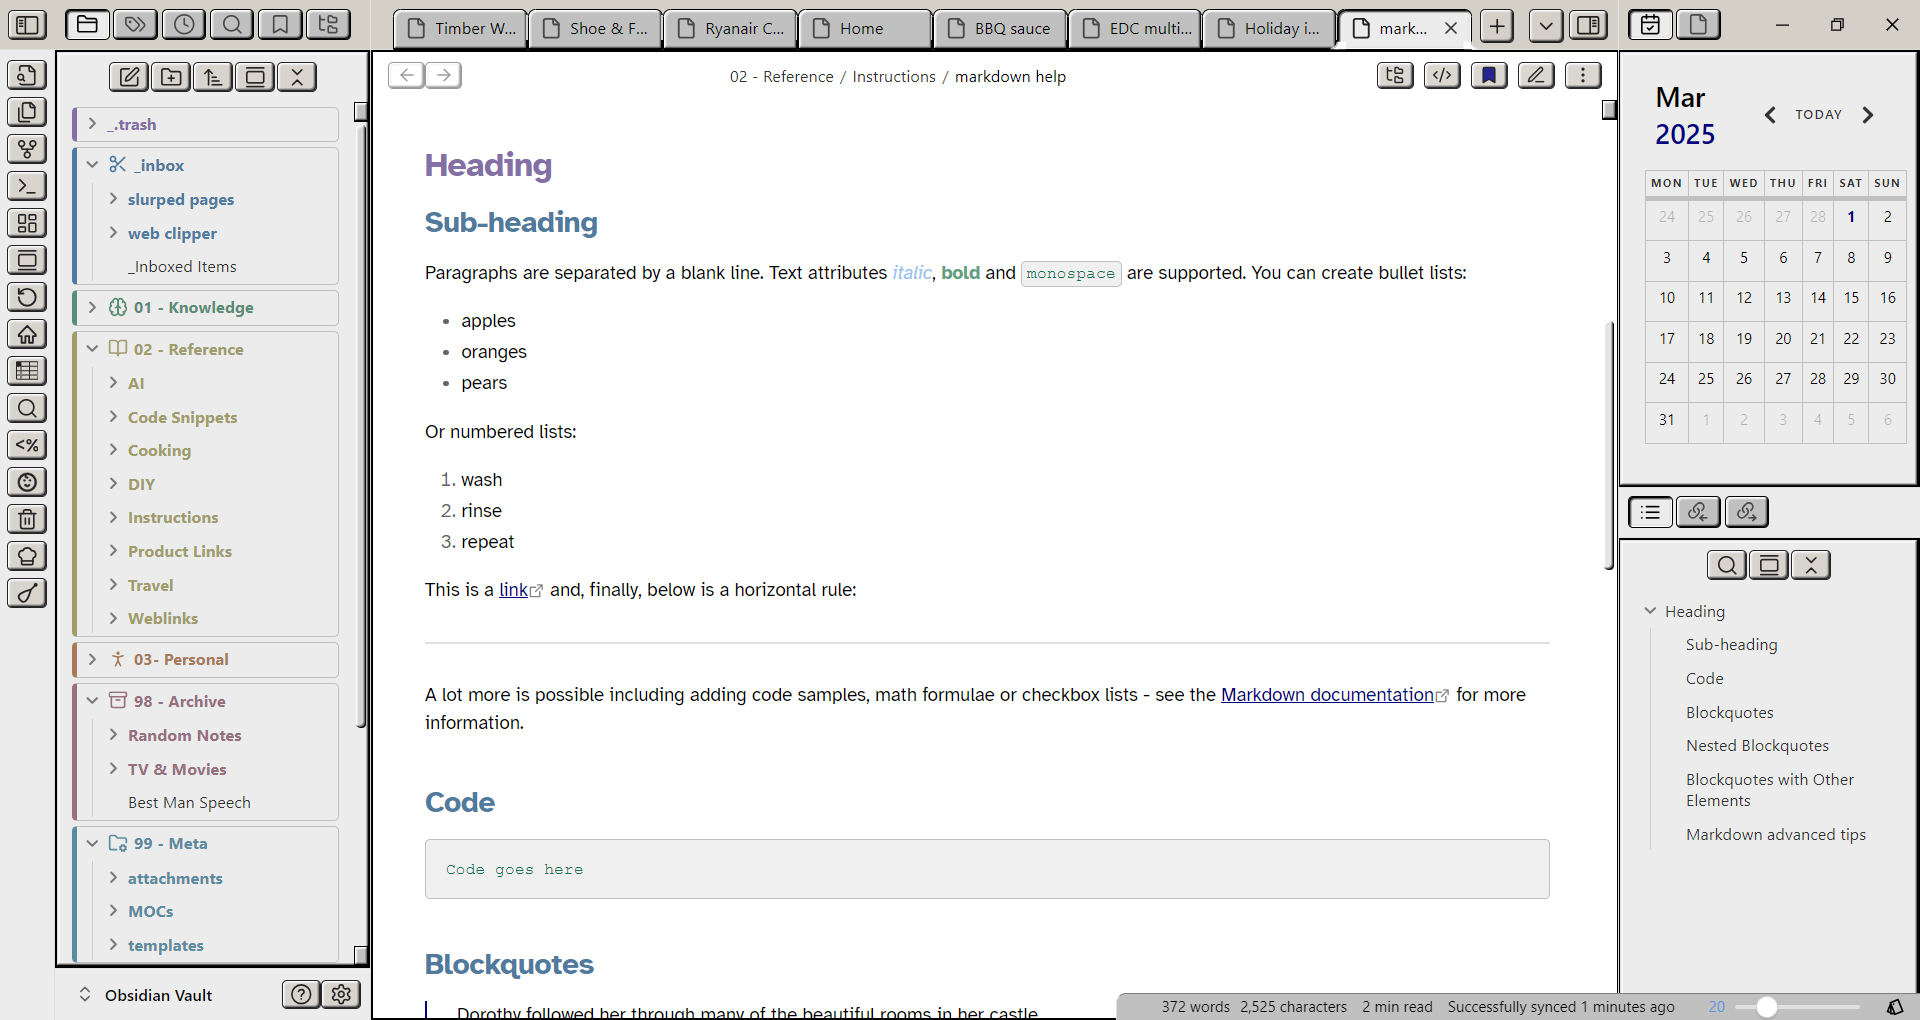1920x1020 pixels.
Task: Open graph view from the ribbon
Action: (27, 149)
